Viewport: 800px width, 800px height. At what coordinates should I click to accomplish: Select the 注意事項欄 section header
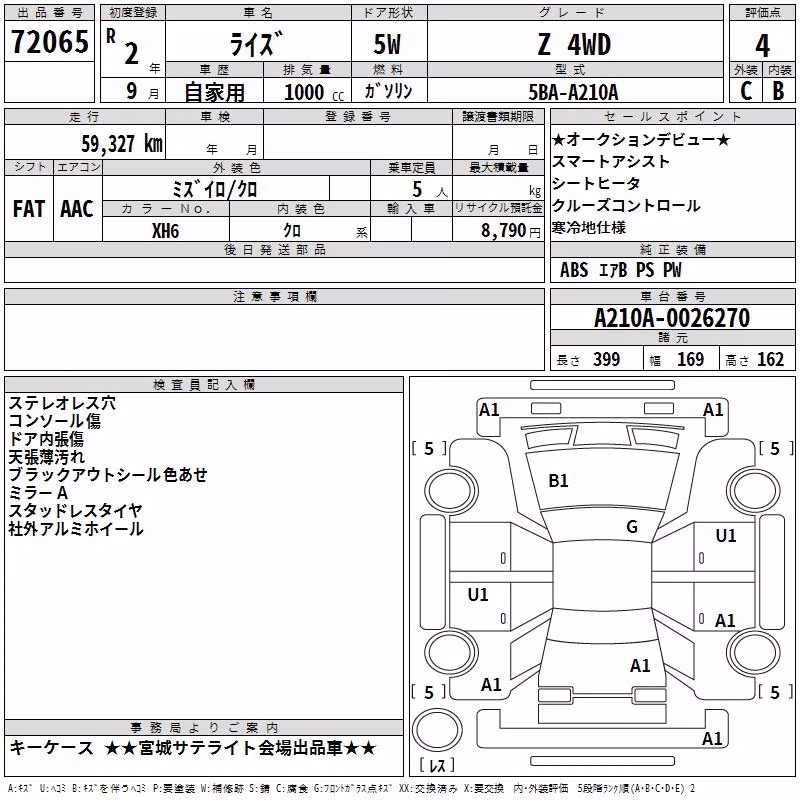coord(275,296)
